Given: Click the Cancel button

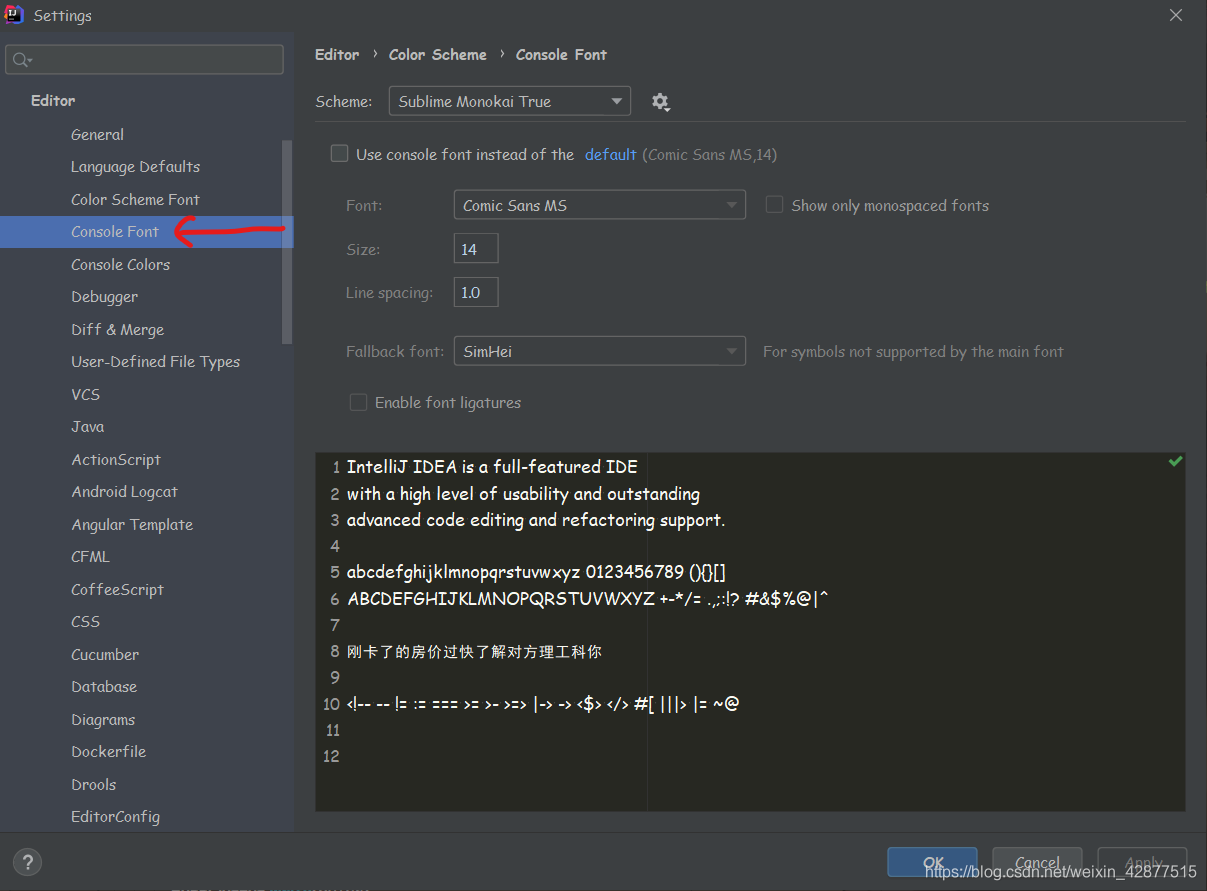Looking at the screenshot, I should 1037,862.
